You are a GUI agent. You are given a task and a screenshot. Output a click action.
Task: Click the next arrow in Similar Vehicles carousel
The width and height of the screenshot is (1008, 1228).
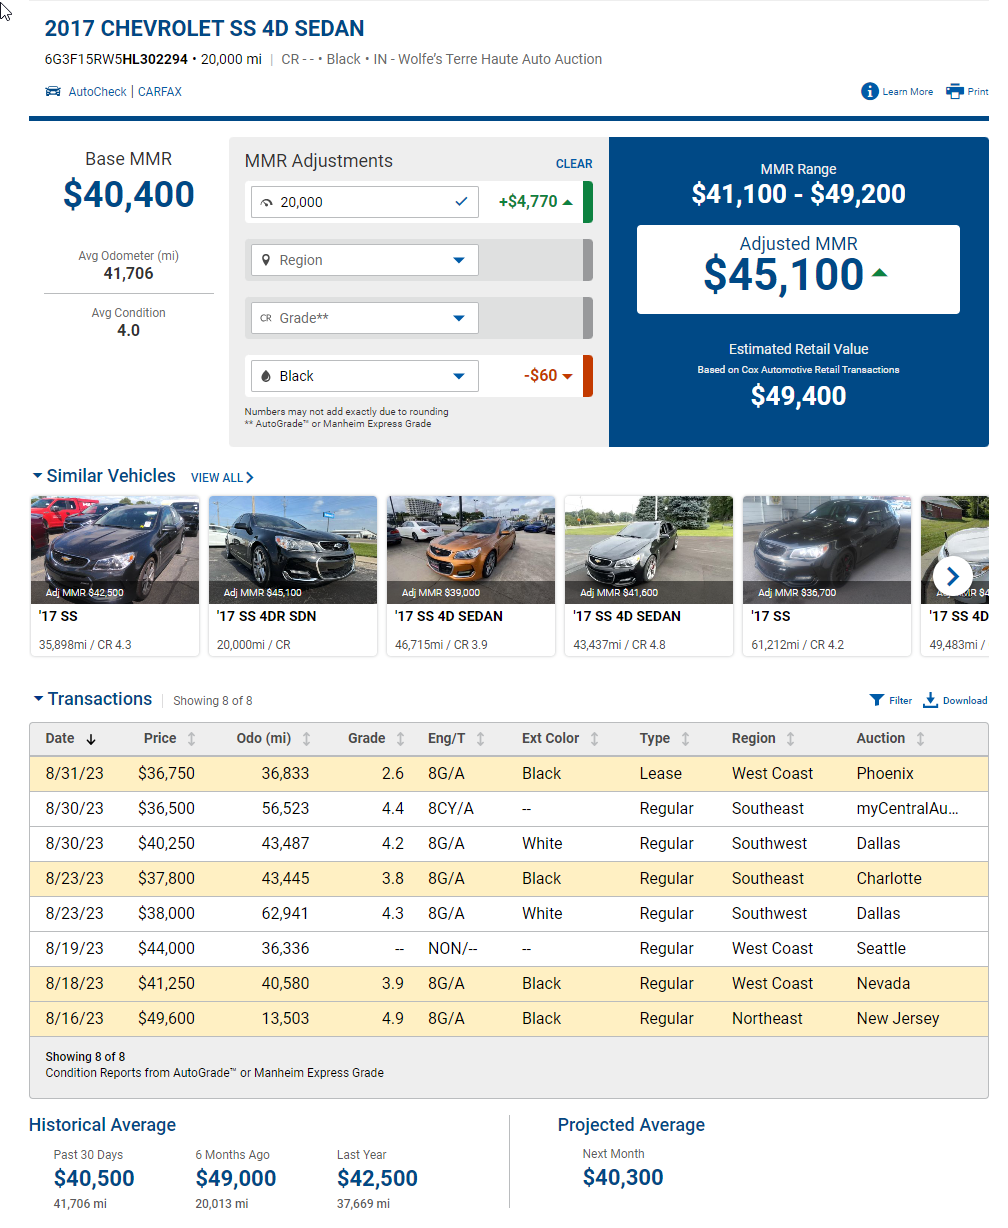[952, 576]
